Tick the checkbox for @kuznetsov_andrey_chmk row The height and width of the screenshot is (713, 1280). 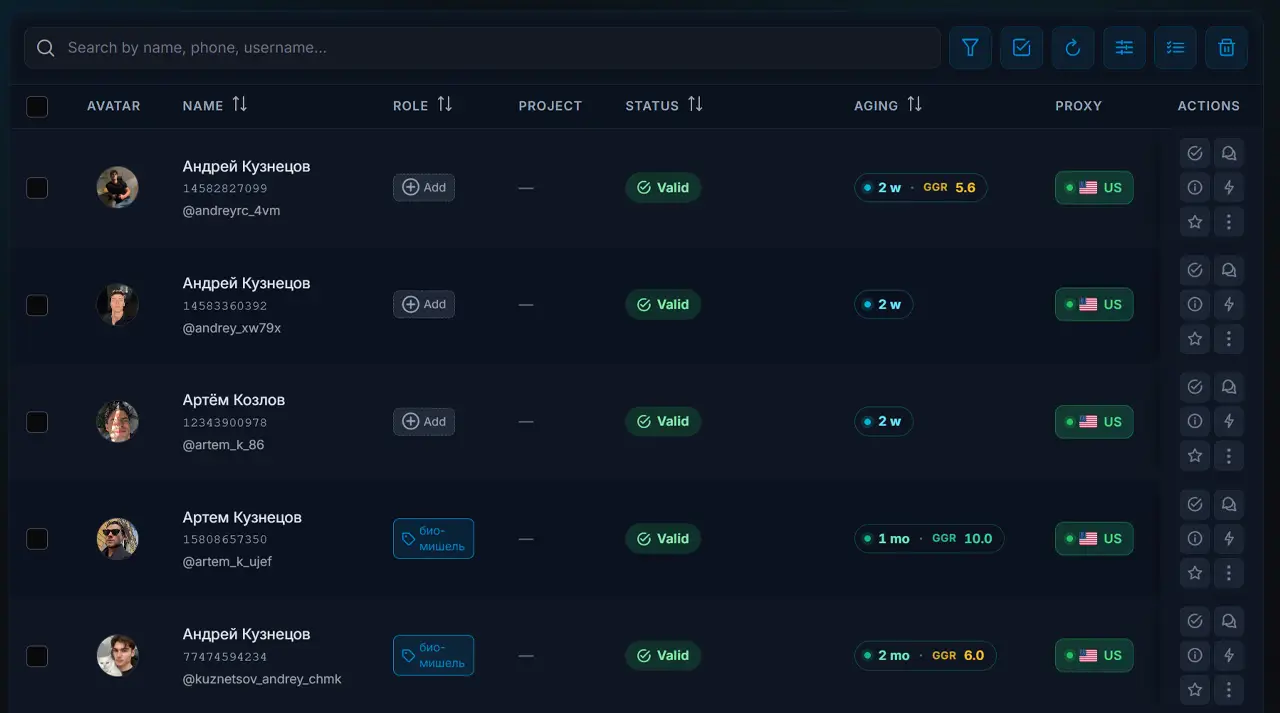click(37, 656)
